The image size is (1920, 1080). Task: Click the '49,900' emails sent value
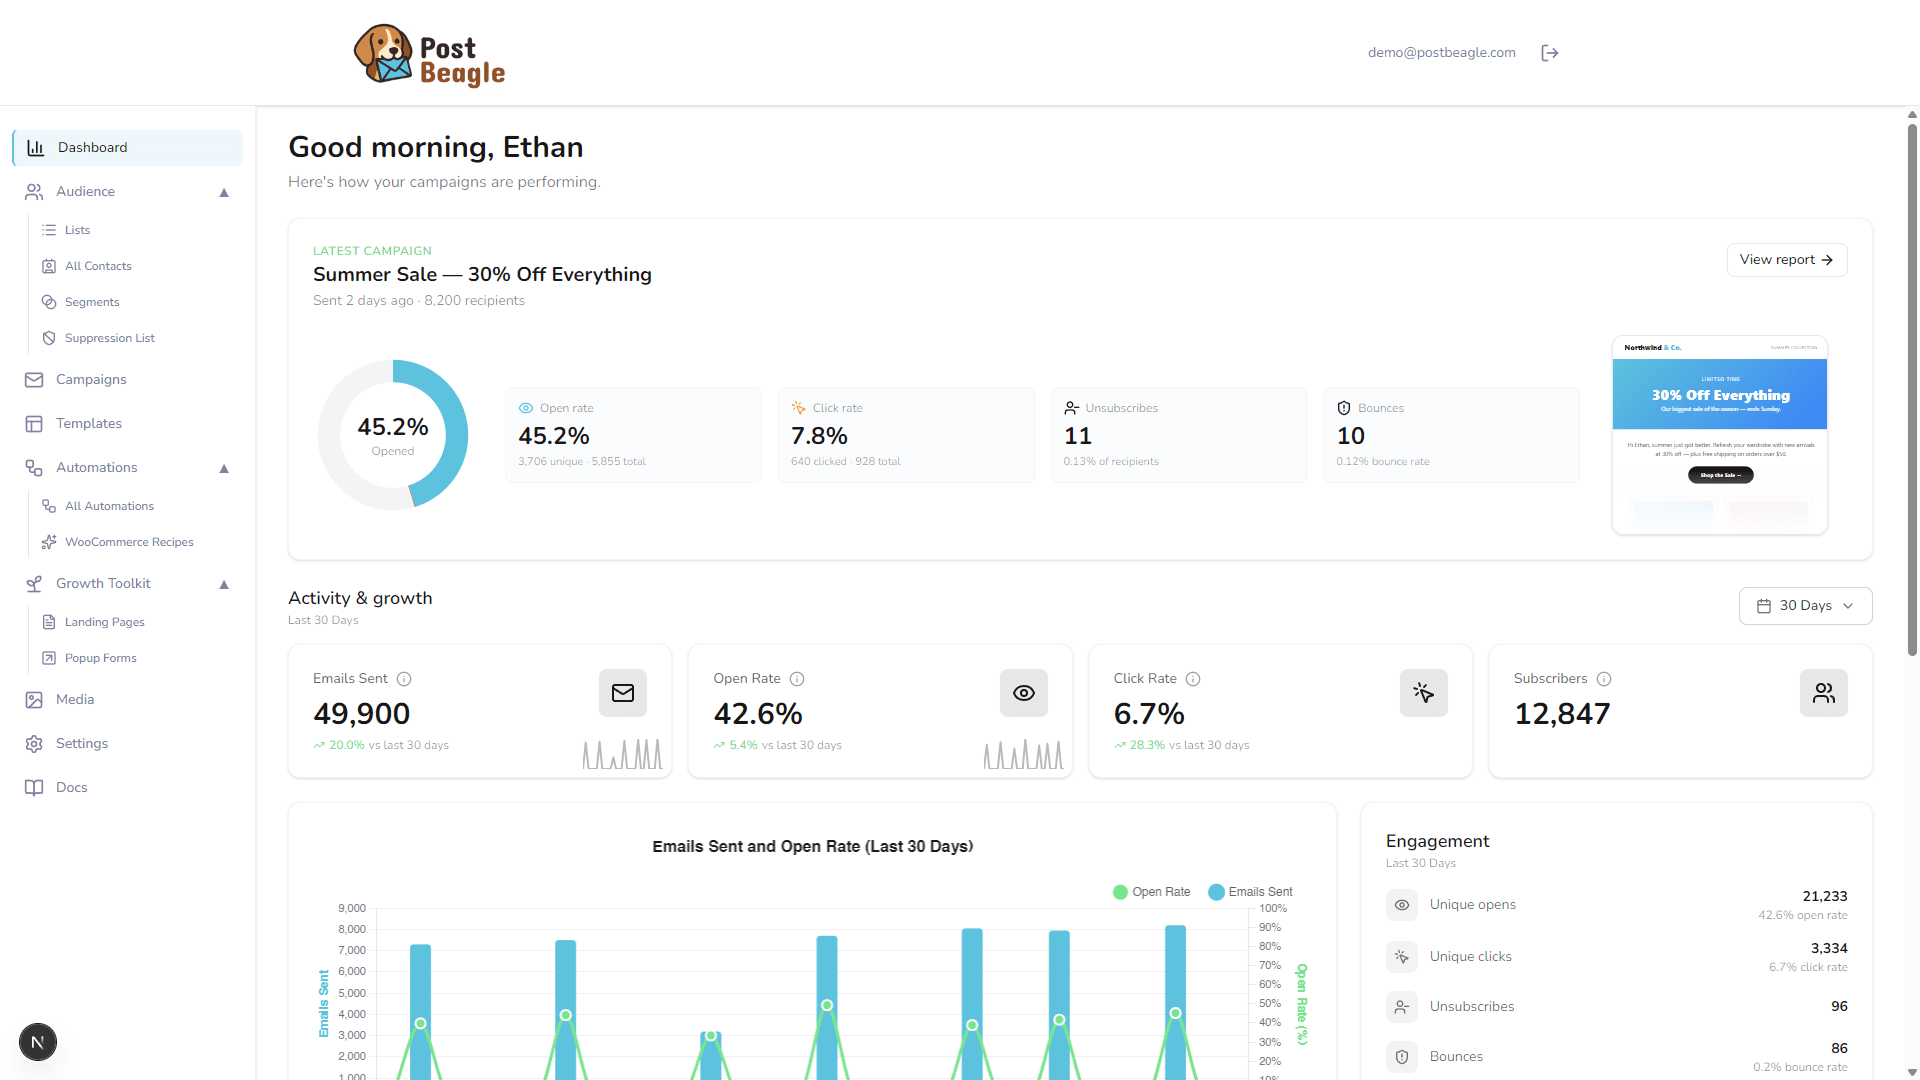(361, 714)
